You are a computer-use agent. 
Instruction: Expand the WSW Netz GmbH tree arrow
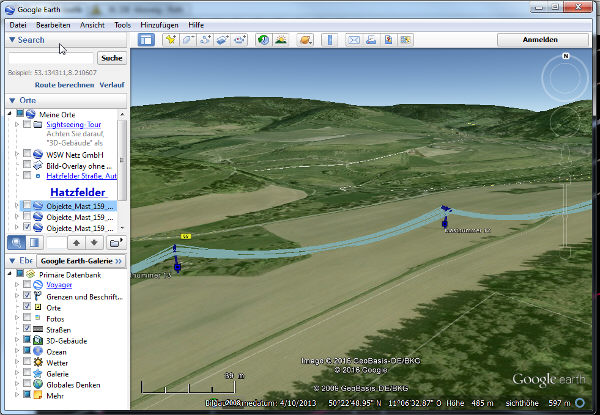[17, 154]
